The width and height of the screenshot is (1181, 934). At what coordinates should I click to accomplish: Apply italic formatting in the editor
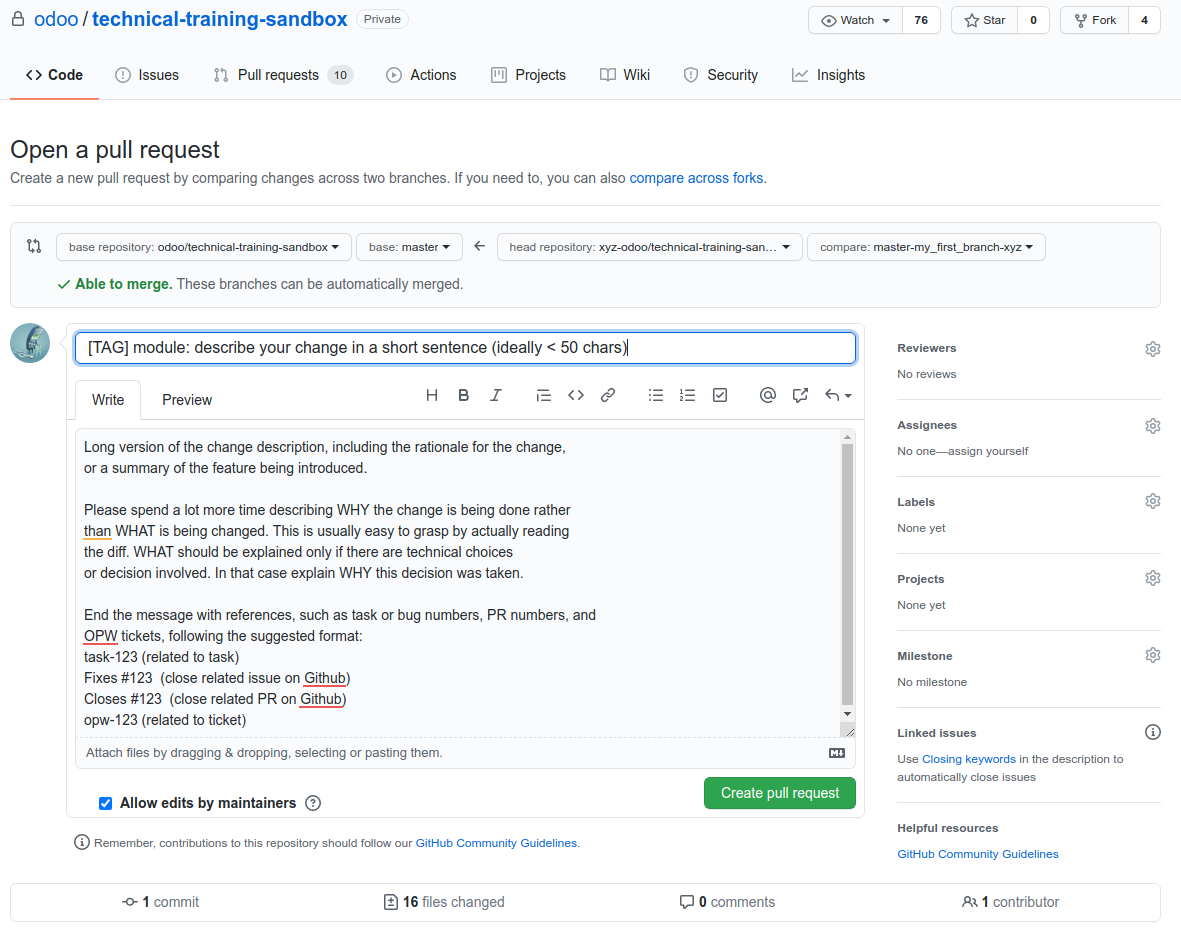pos(496,395)
